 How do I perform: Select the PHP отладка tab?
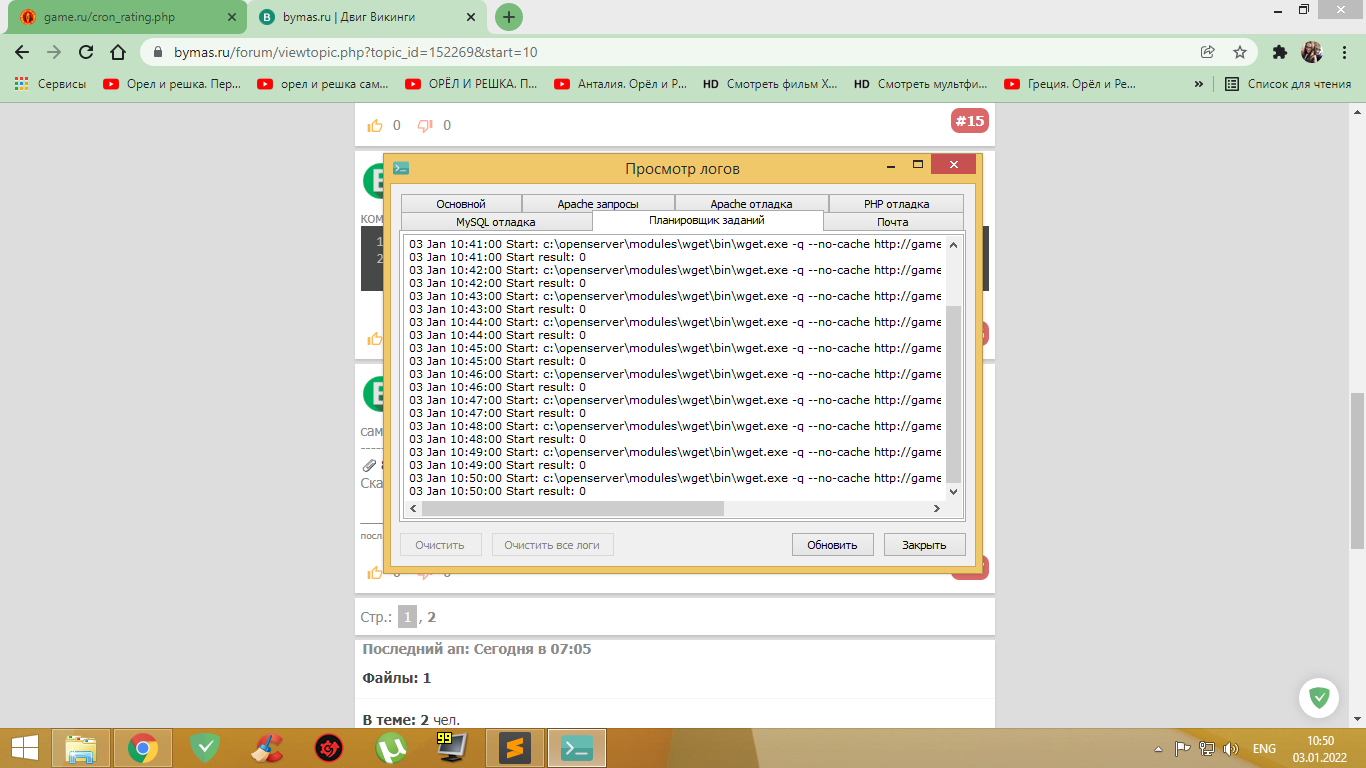coord(896,204)
